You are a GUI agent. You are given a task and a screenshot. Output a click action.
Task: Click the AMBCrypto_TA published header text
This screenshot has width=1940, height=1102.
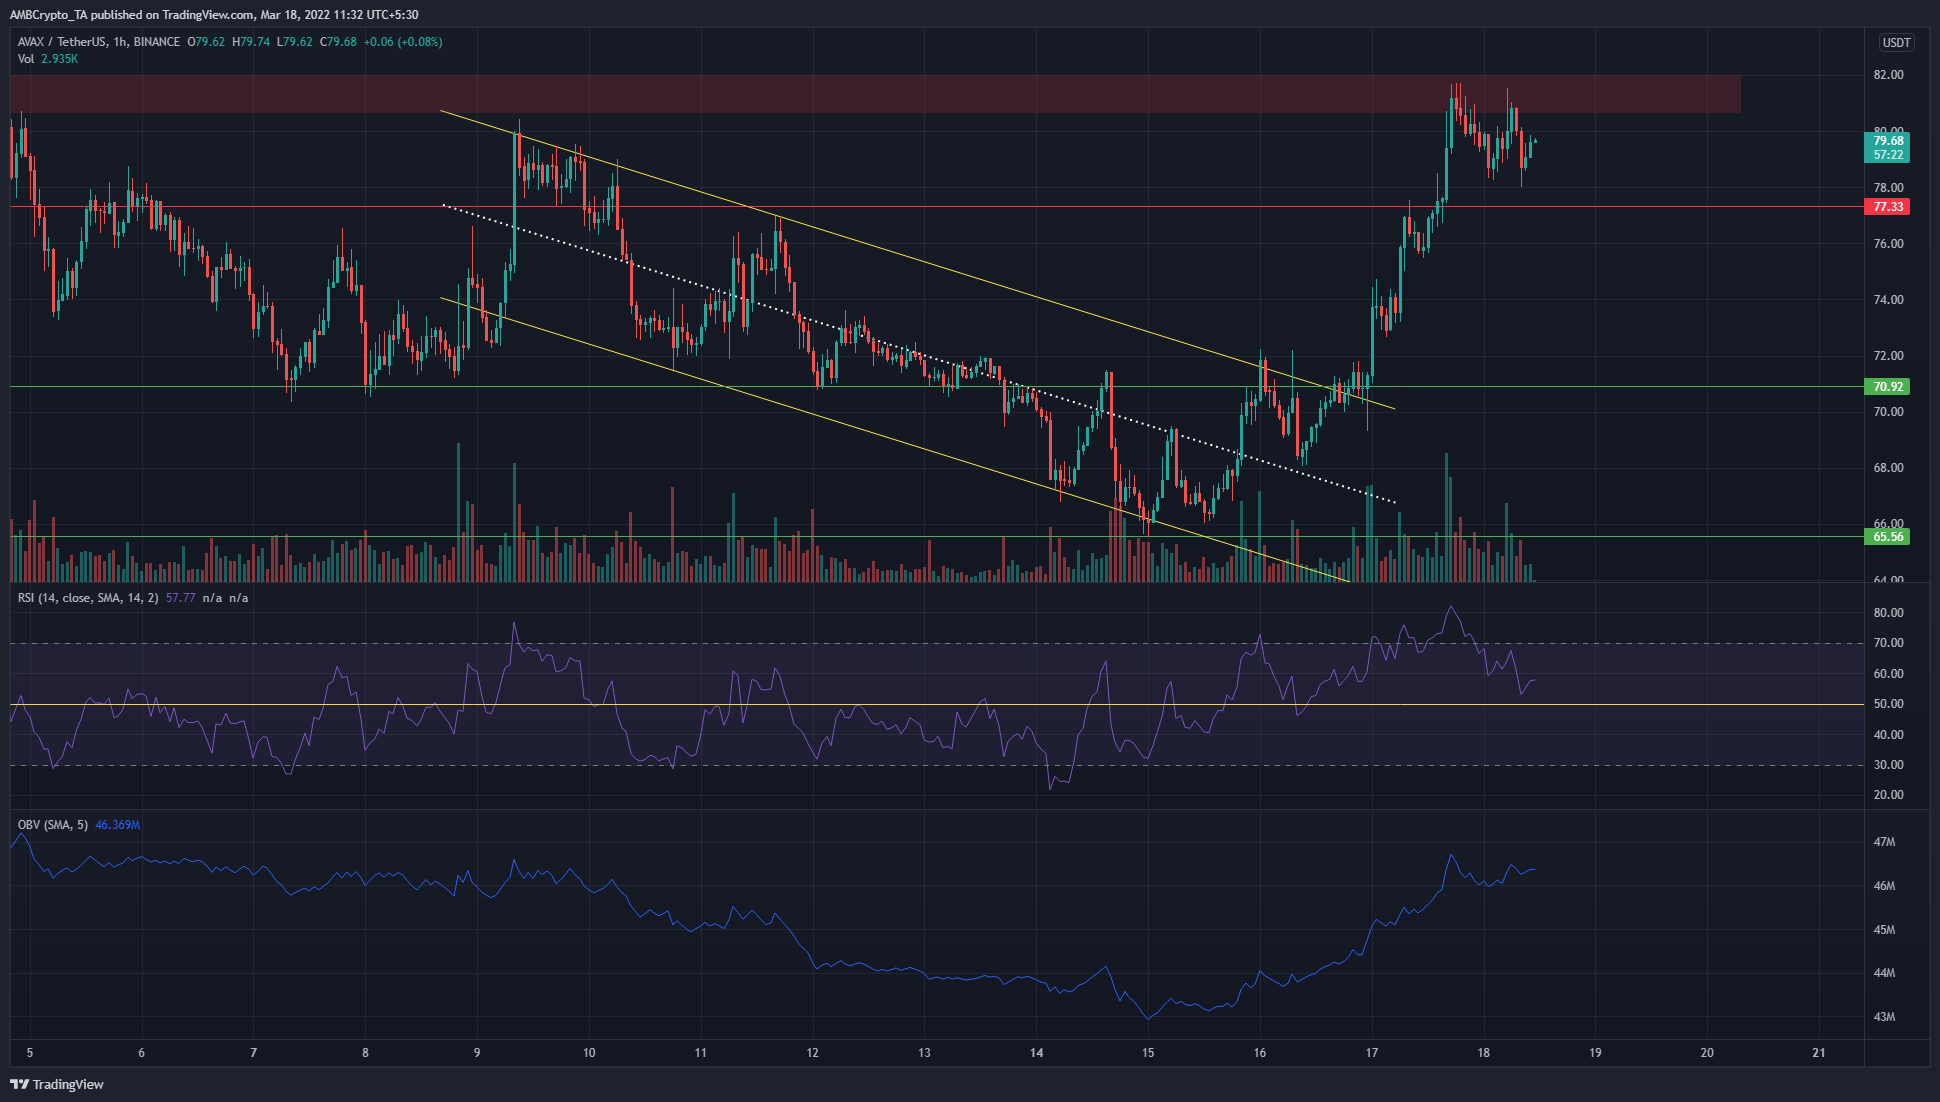click(x=214, y=15)
